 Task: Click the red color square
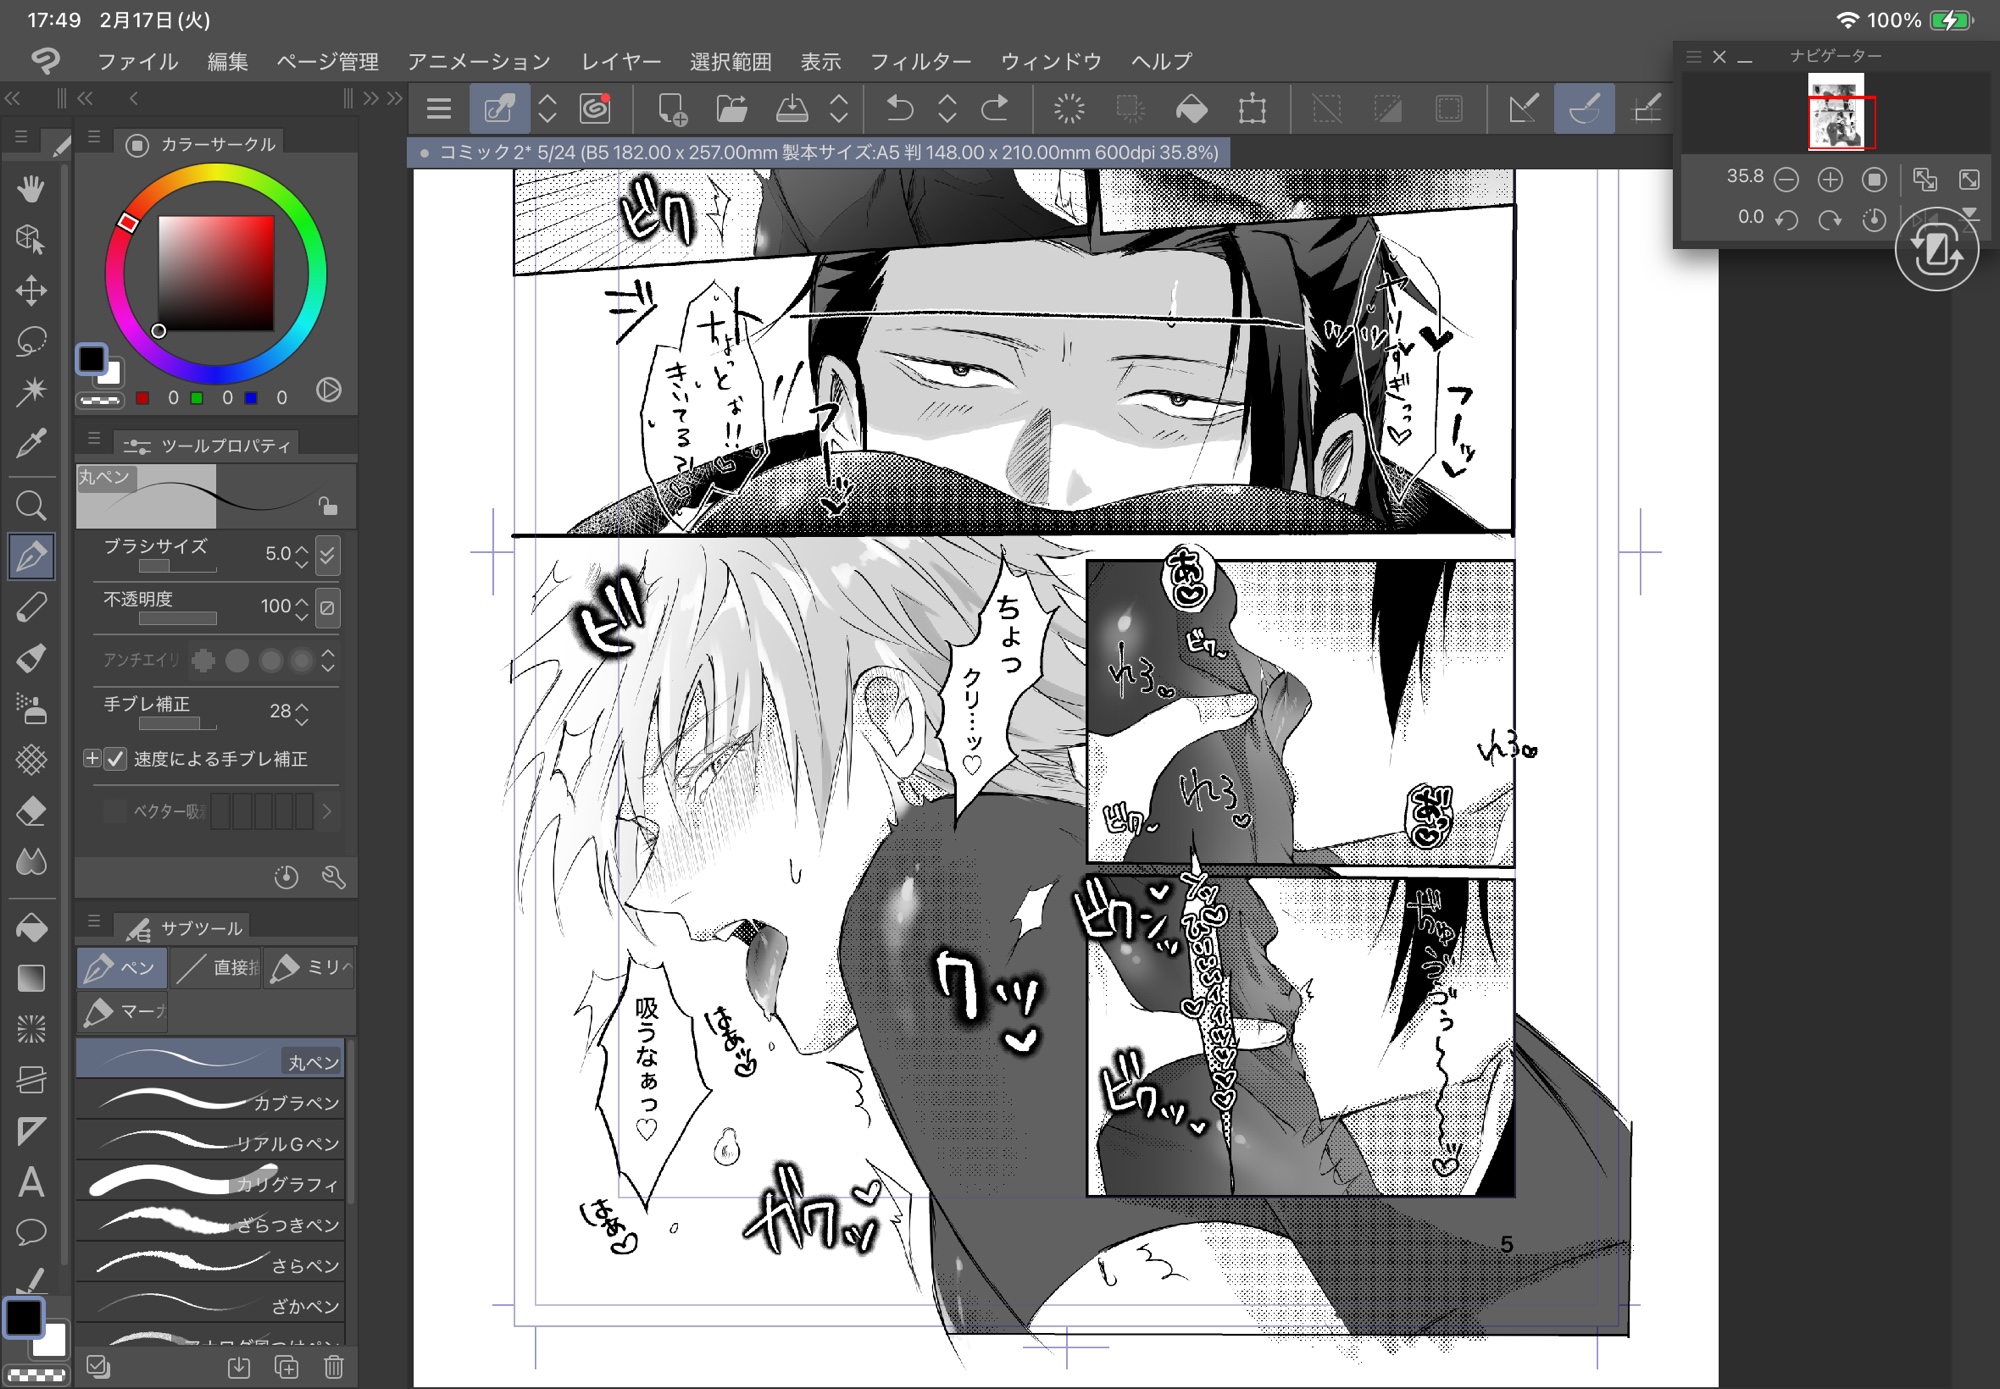pyautogui.click(x=143, y=398)
